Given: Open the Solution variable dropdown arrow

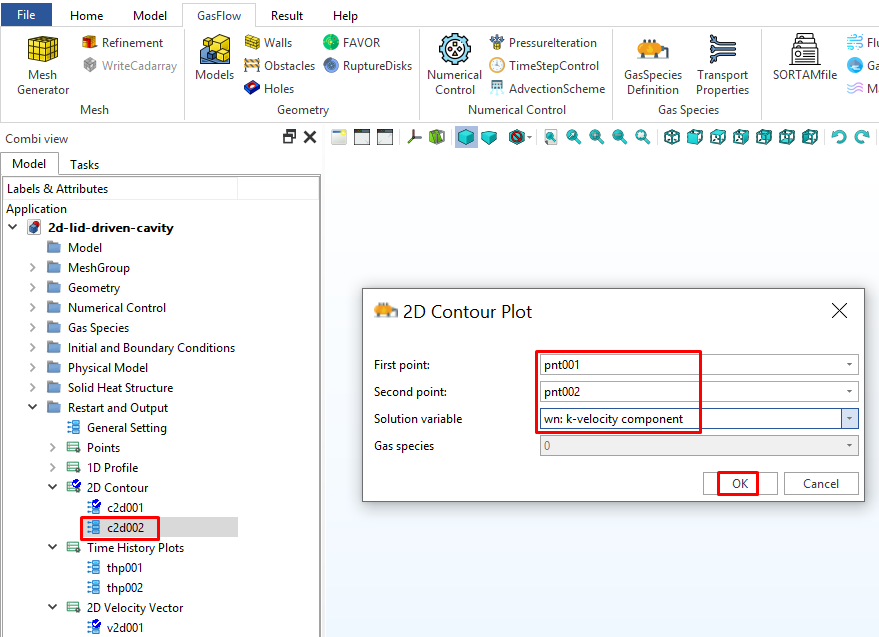Looking at the screenshot, I should coord(849,419).
